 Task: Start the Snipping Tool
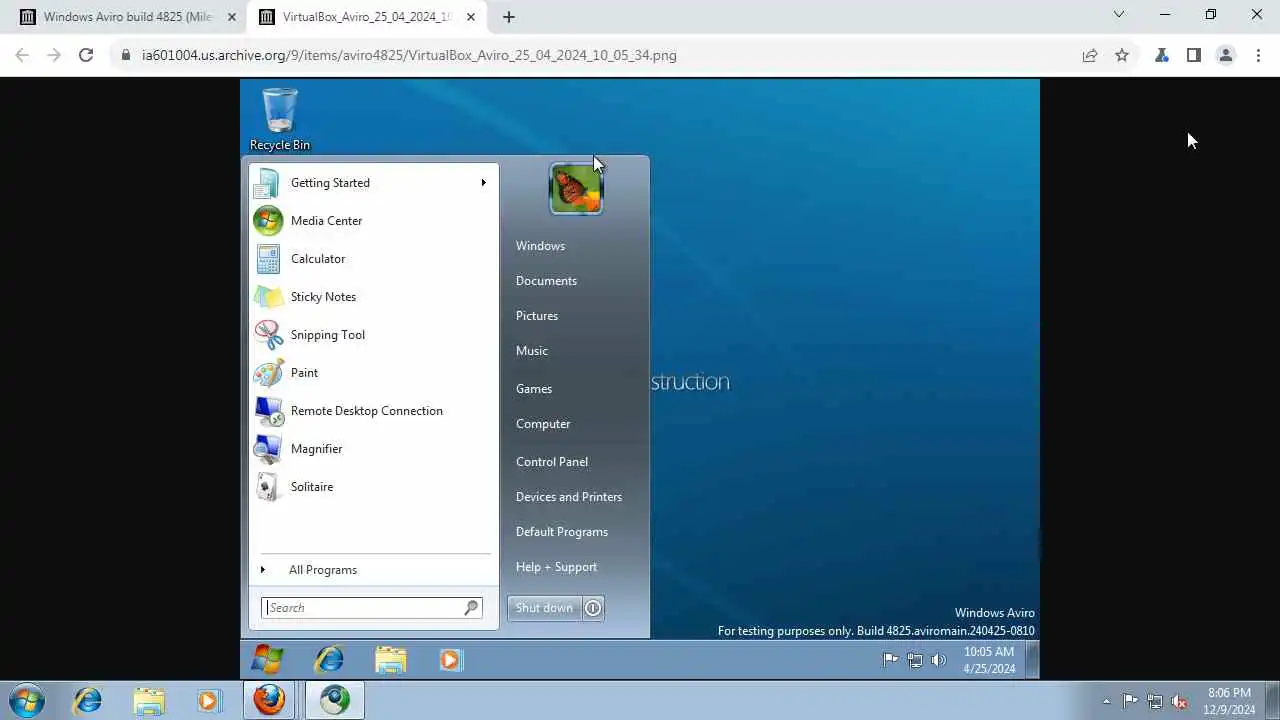coord(327,335)
